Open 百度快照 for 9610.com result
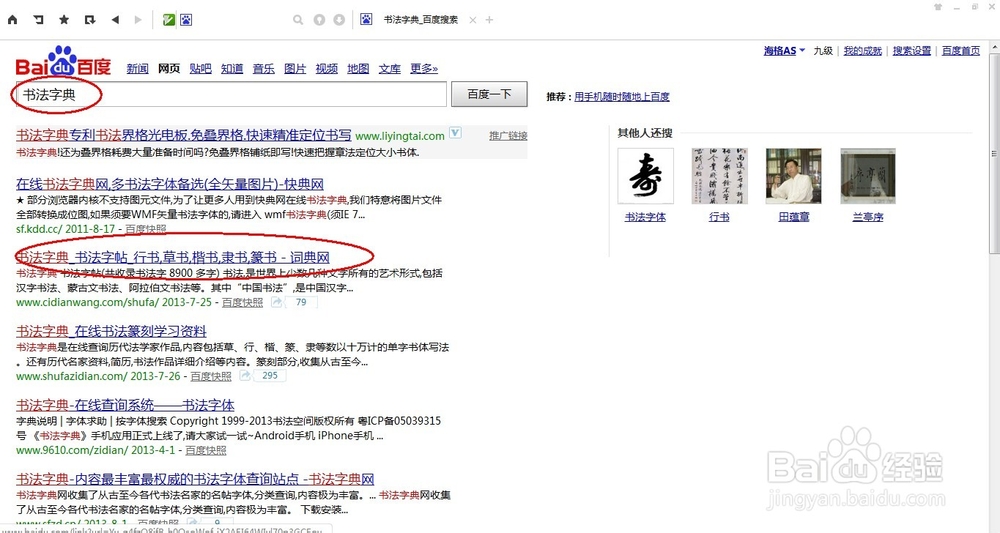The width and height of the screenshot is (1000, 533). click(x=206, y=450)
